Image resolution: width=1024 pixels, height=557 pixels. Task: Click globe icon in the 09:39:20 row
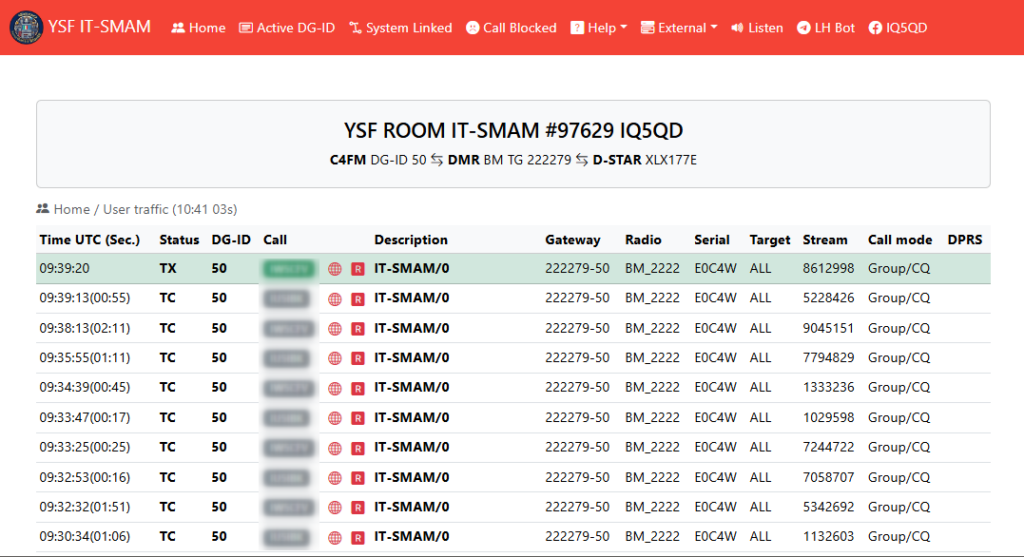tap(335, 269)
